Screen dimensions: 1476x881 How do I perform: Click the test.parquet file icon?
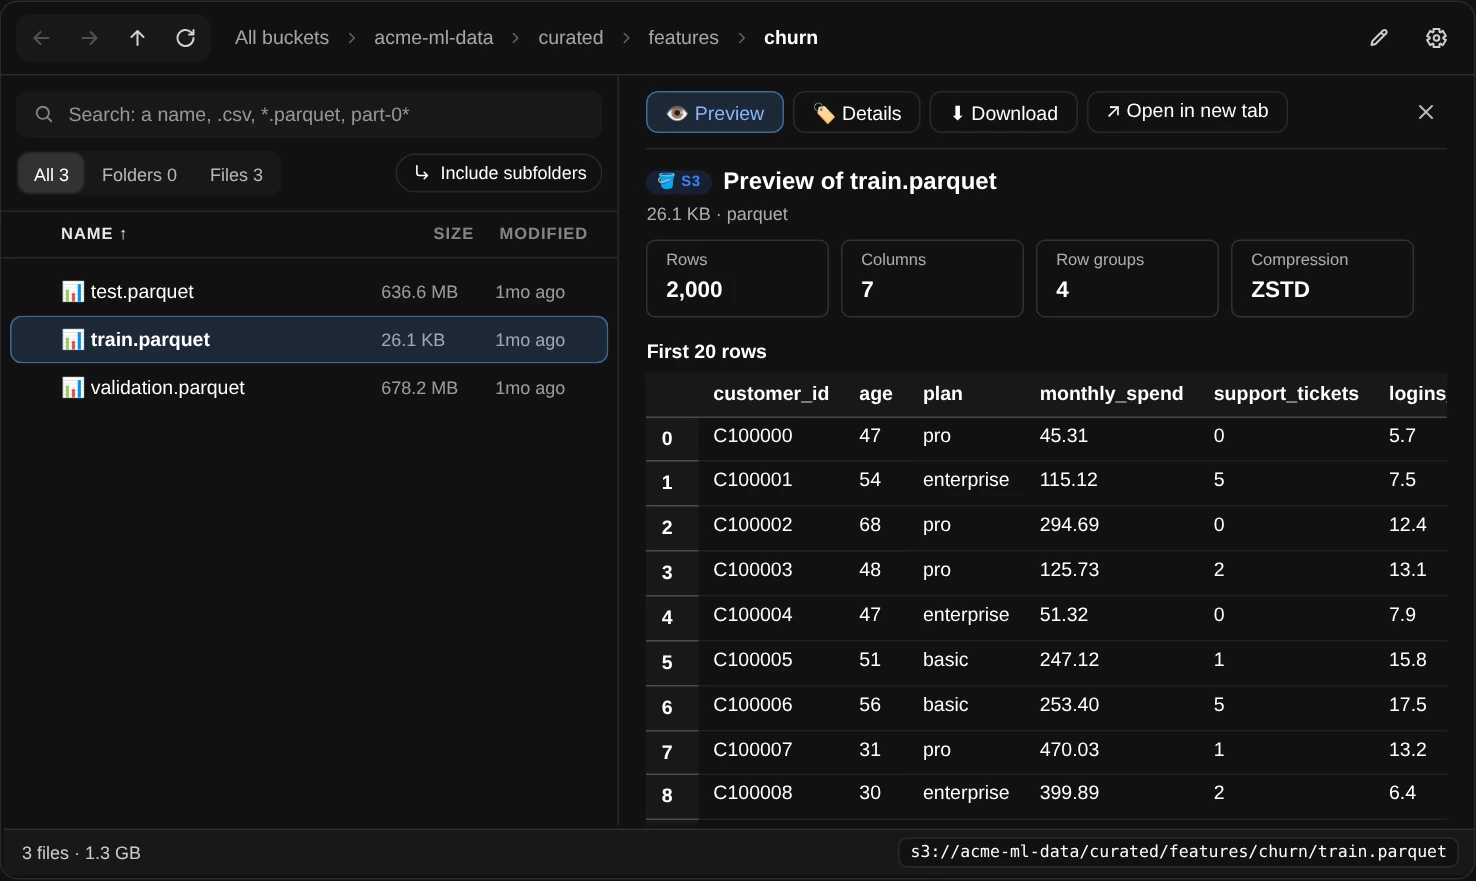(x=73, y=291)
